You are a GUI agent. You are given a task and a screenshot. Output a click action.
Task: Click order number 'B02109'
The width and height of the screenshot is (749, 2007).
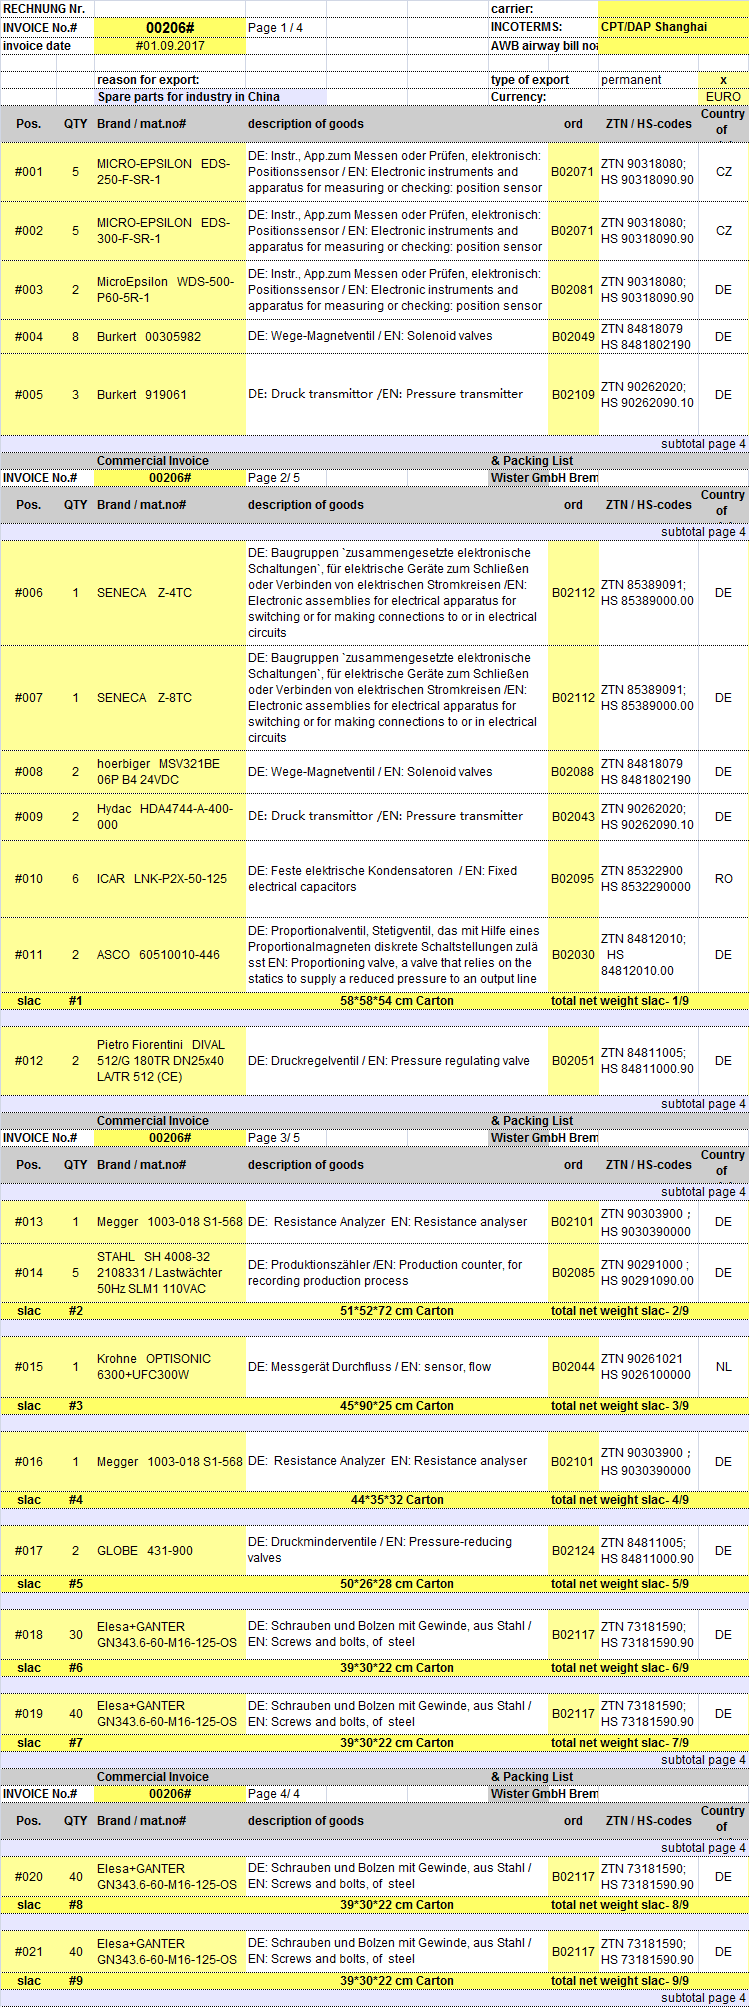pyautogui.click(x=573, y=395)
